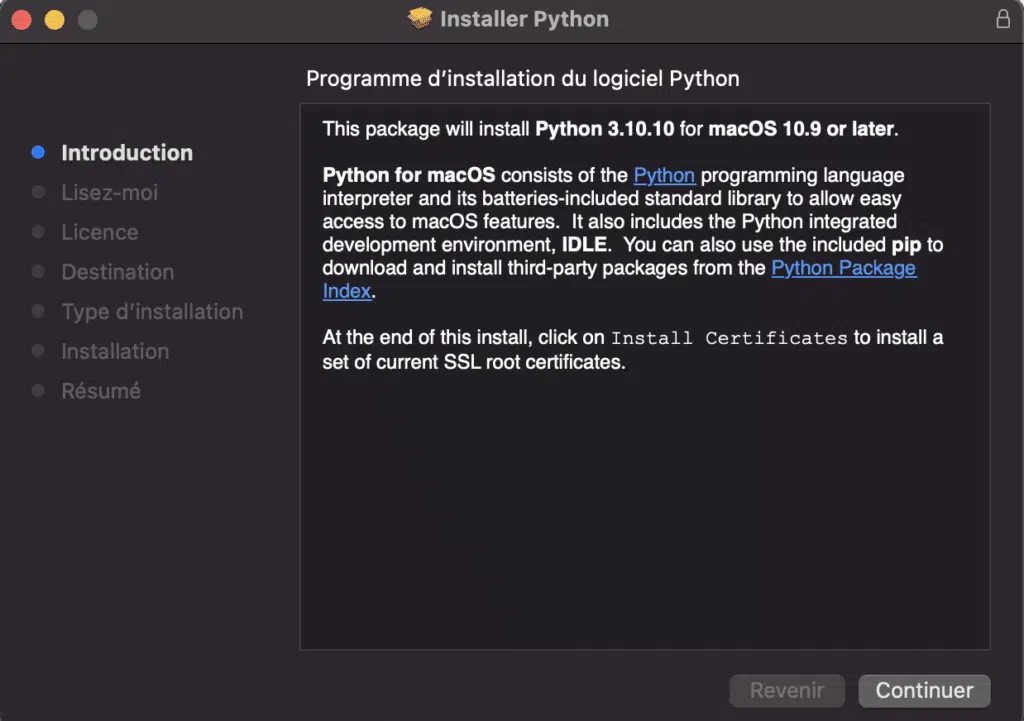
Task: Select the Installation step in the sidebar
Action: coord(115,351)
